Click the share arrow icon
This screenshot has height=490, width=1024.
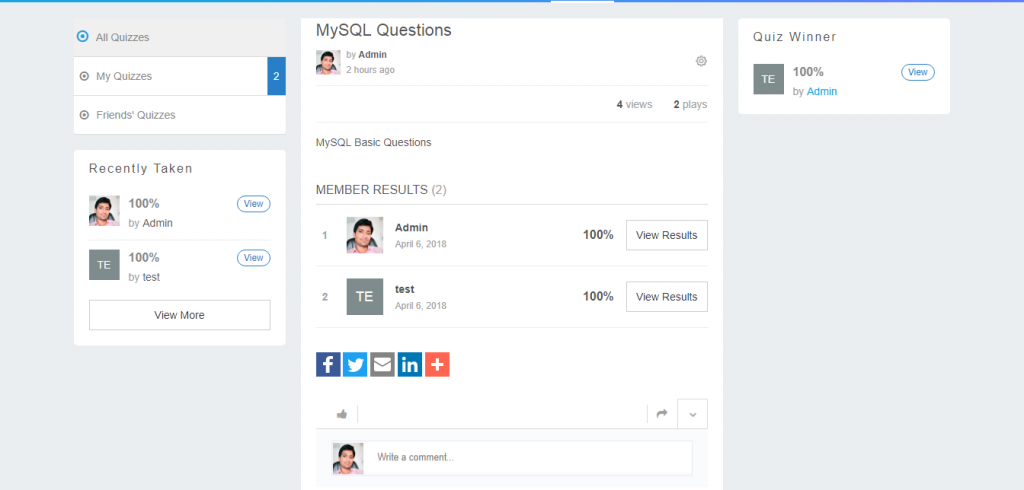[661, 414]
